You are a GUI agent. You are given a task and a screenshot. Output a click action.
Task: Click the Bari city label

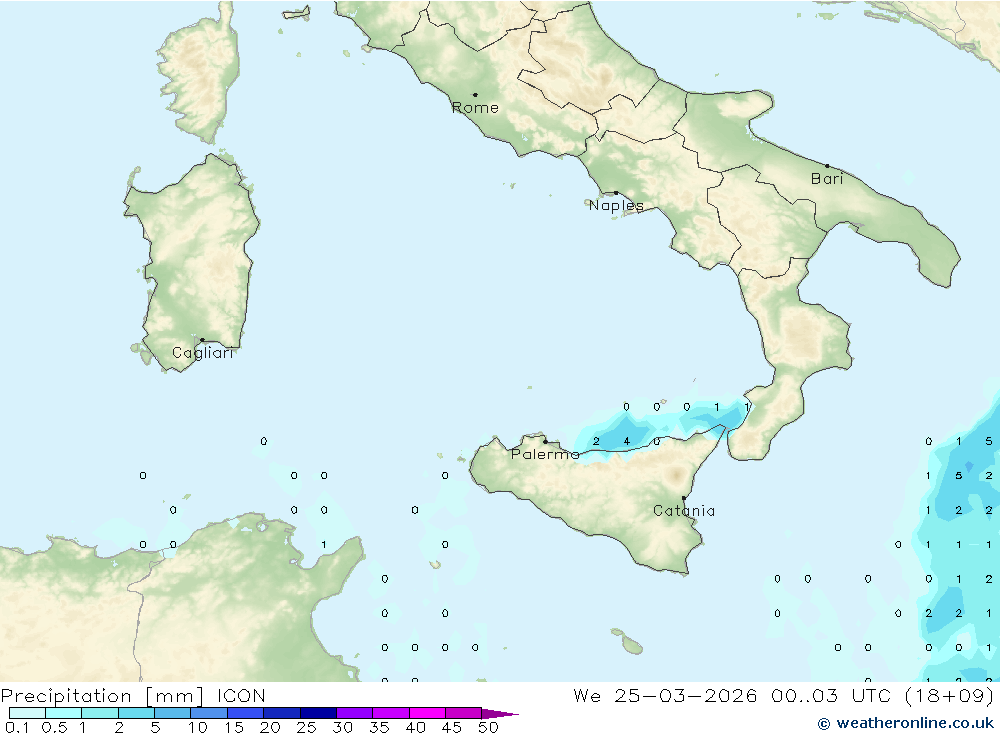(827, 179)
